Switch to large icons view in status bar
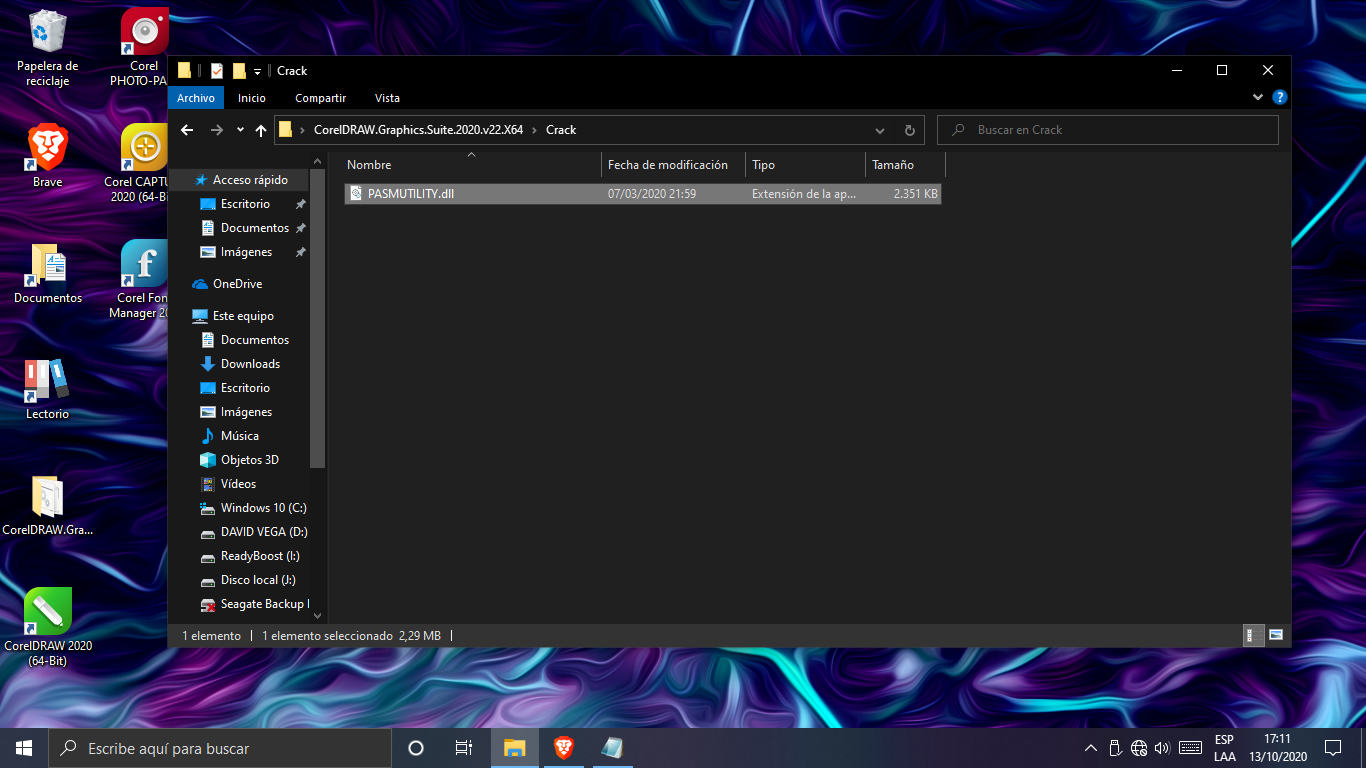This screenshot has width=1366, height=768. (1276, 635)
